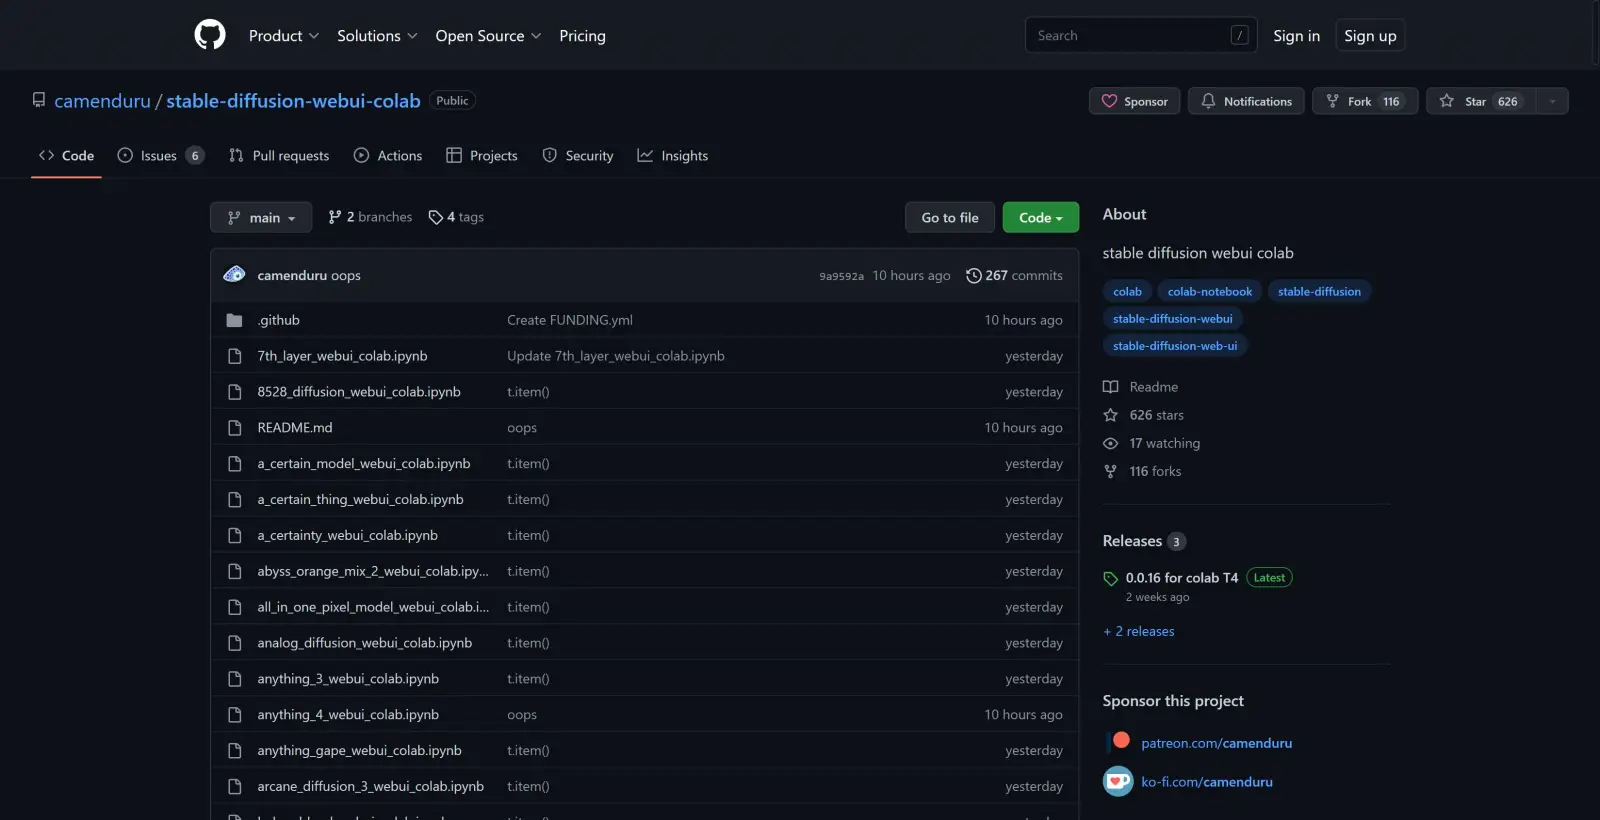Click file icon beside README.md

[235, 428]
